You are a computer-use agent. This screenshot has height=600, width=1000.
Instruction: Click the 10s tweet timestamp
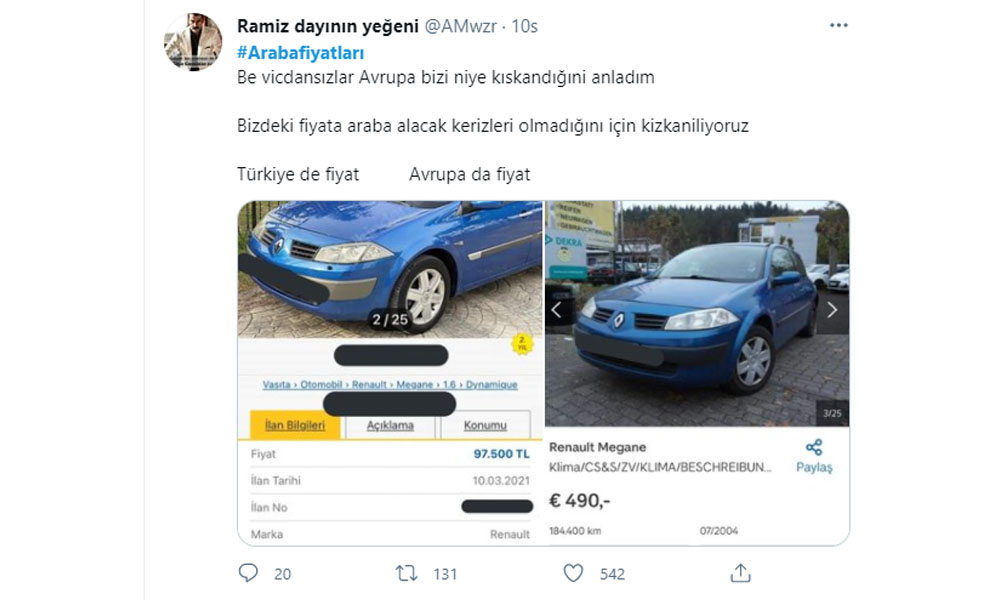(524, 26)
